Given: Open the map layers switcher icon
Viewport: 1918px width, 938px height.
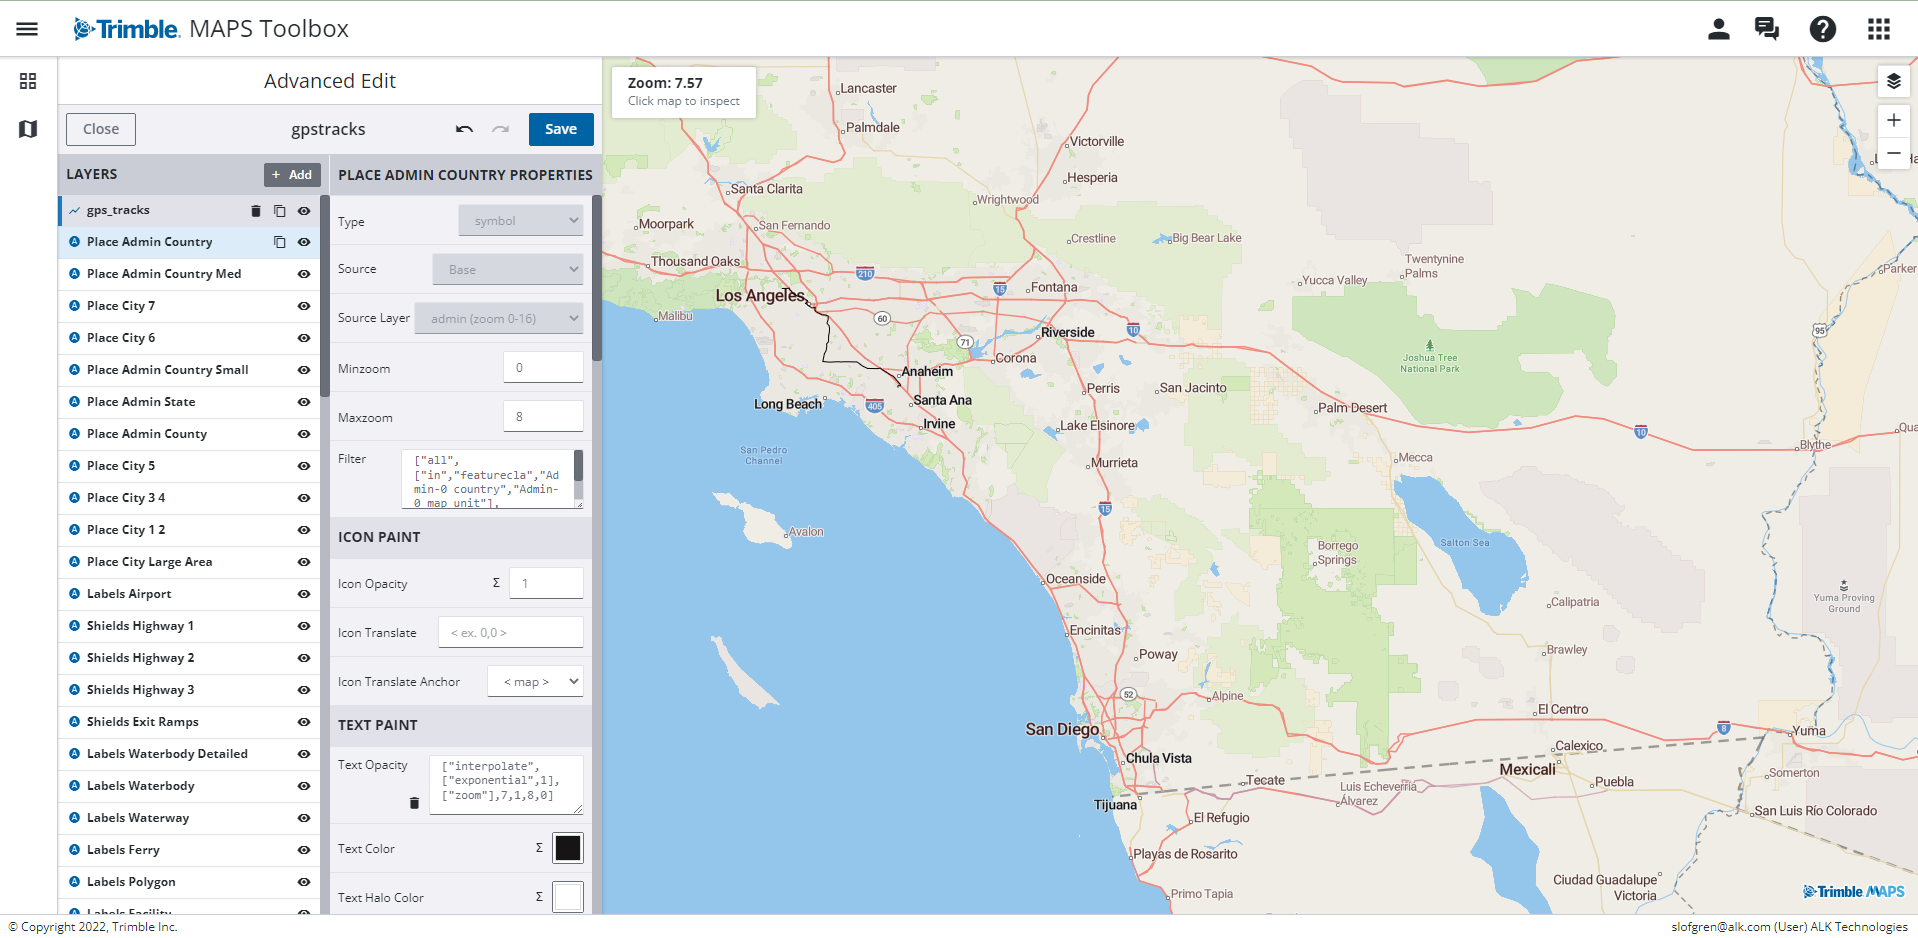Looking at the screenshot, I should coord(1893,81).
